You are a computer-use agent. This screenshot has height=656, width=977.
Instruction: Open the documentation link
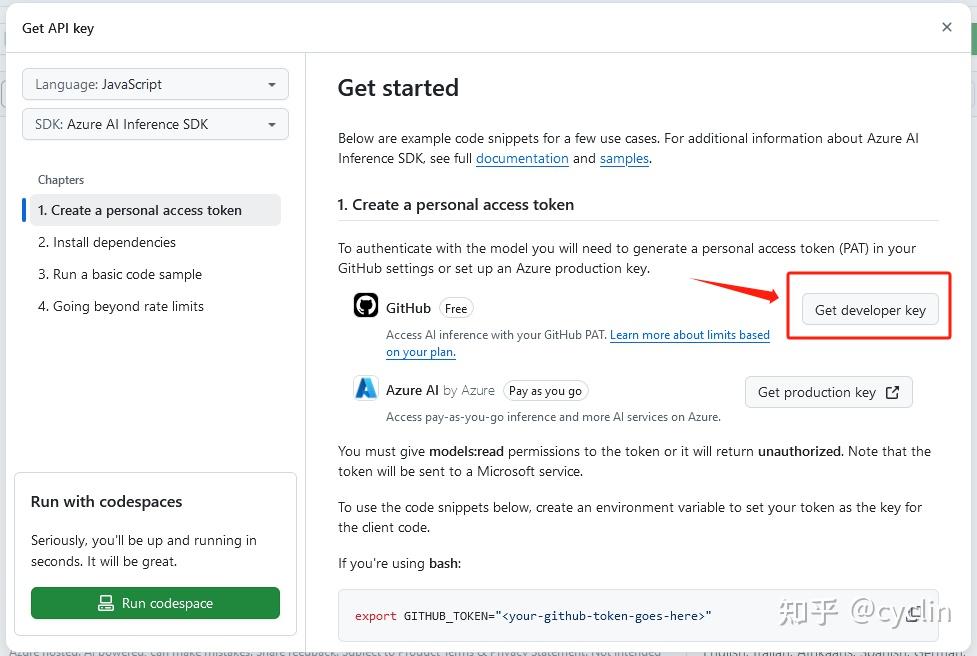[522, 158]
